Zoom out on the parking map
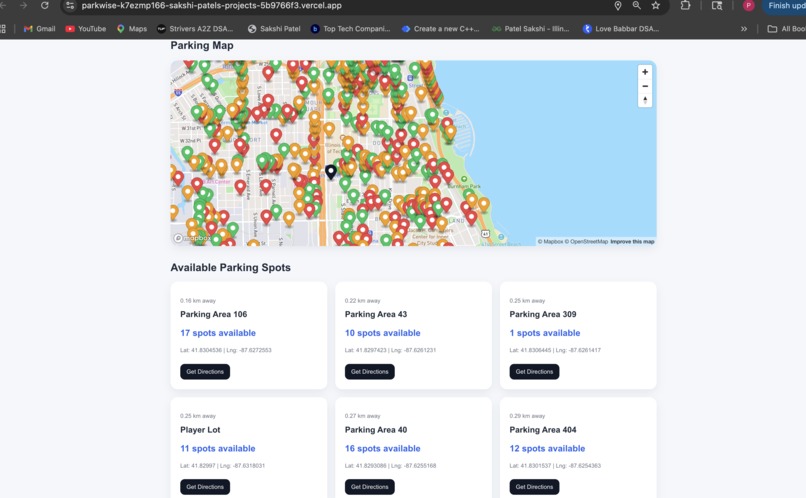 (x=645, y=86)
